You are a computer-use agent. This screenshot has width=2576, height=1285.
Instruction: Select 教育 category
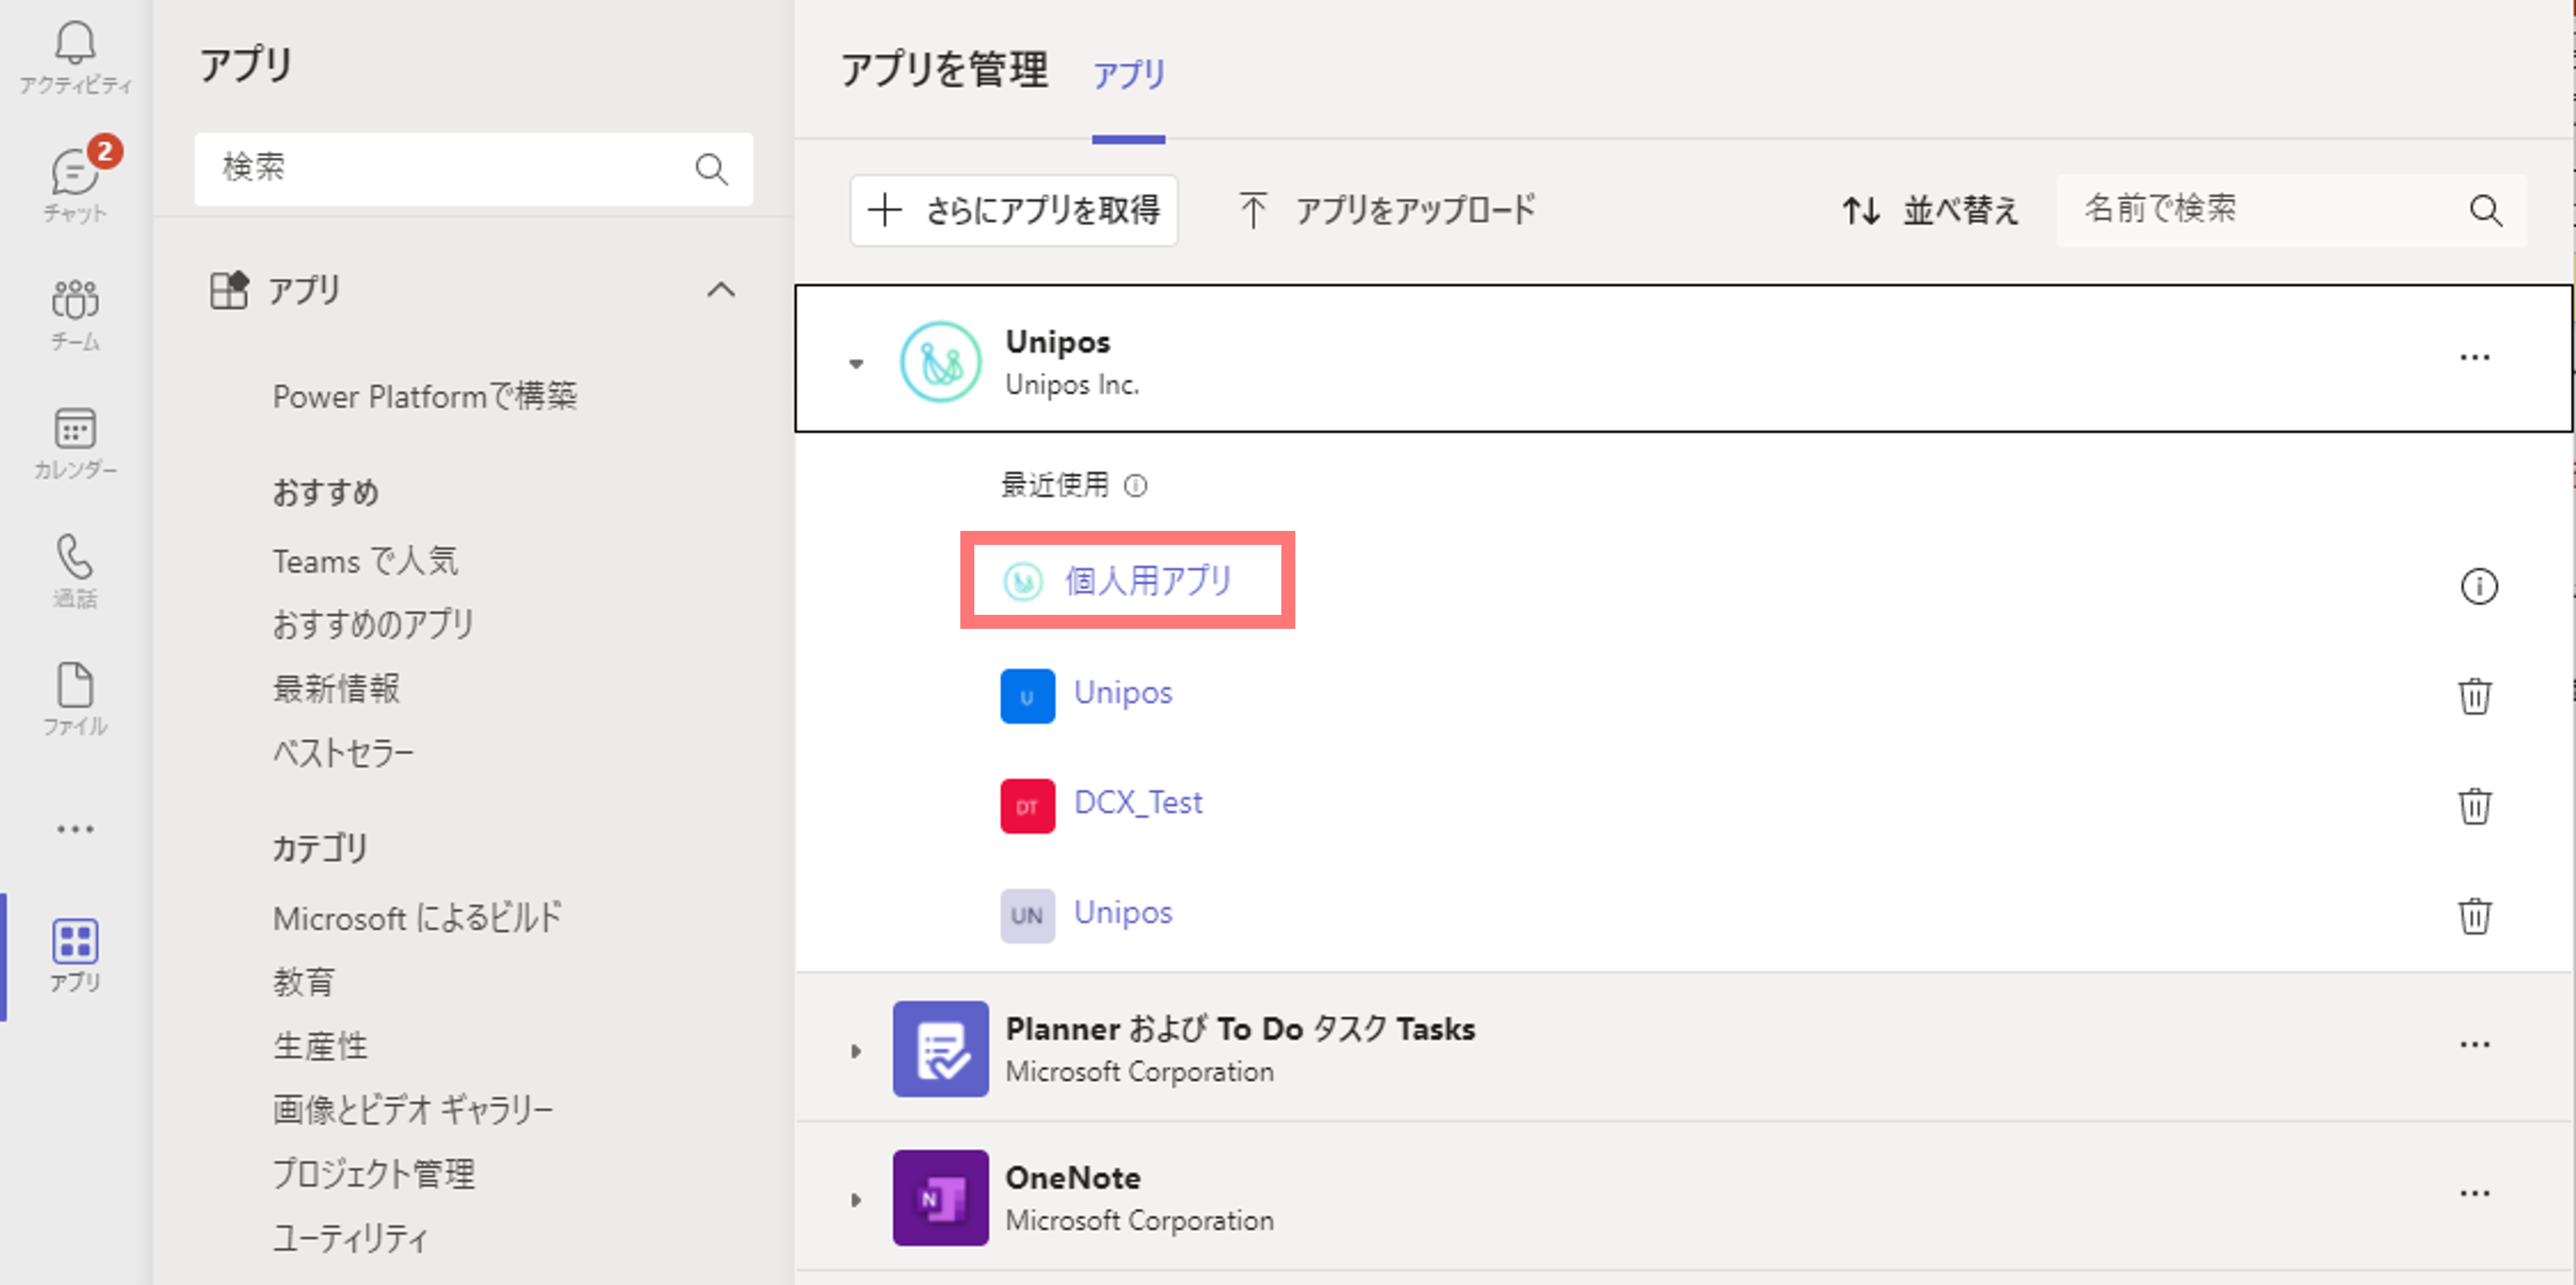[303, 982]
